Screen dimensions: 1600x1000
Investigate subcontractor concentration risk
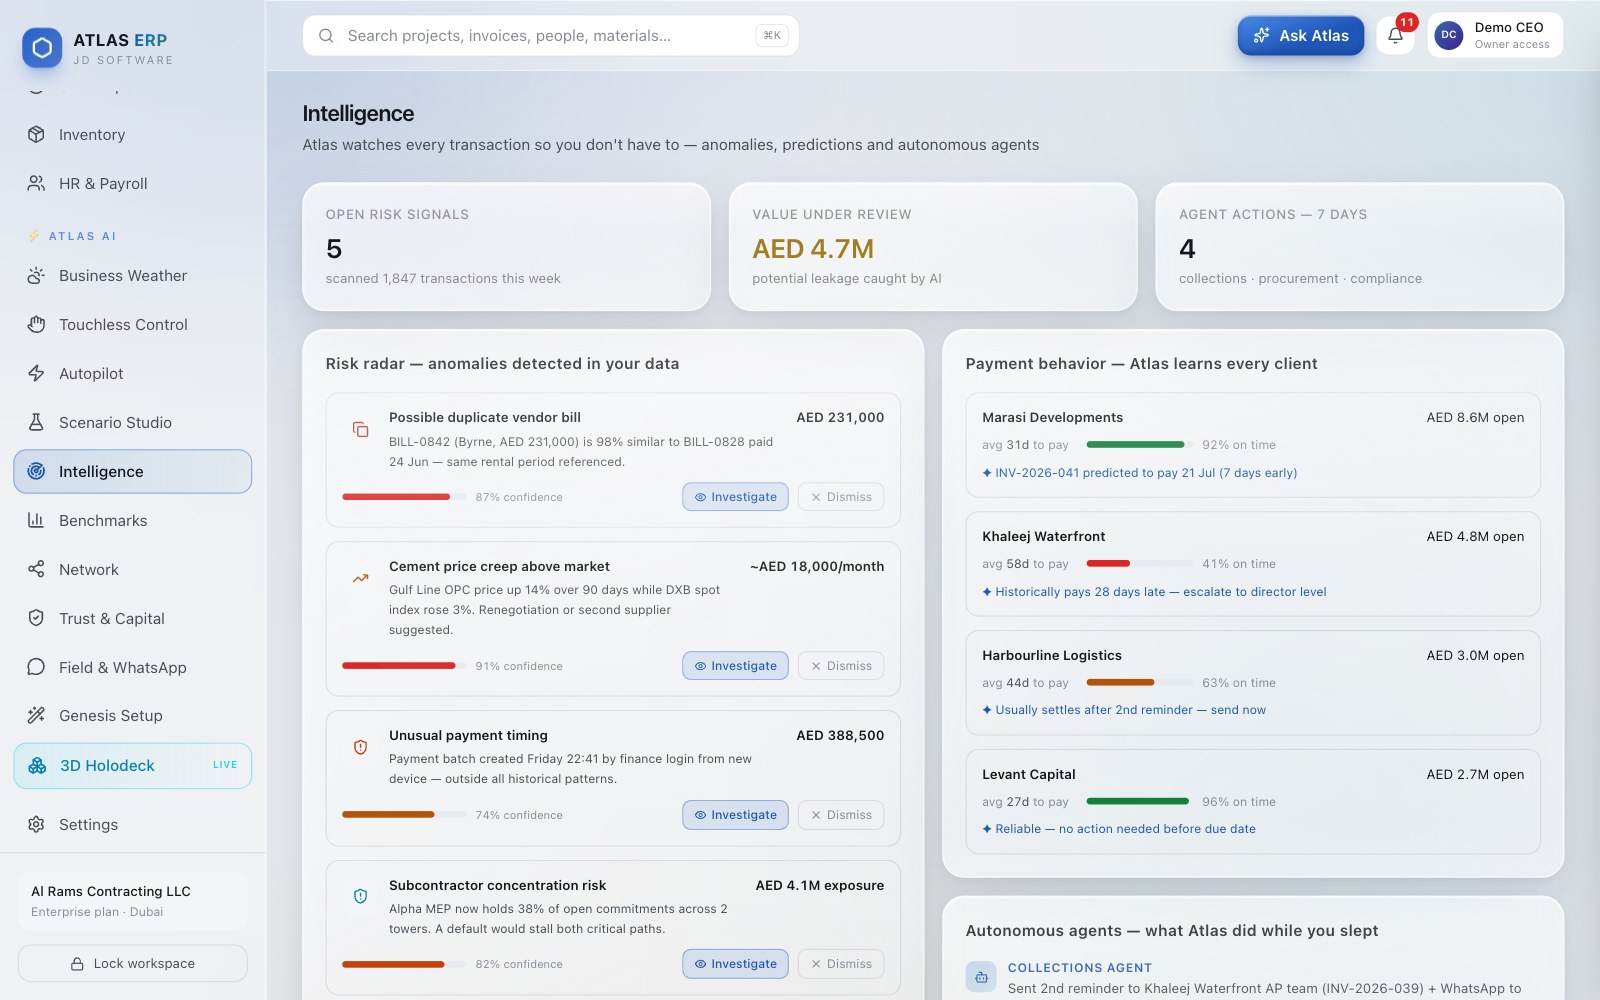[736, 964]
